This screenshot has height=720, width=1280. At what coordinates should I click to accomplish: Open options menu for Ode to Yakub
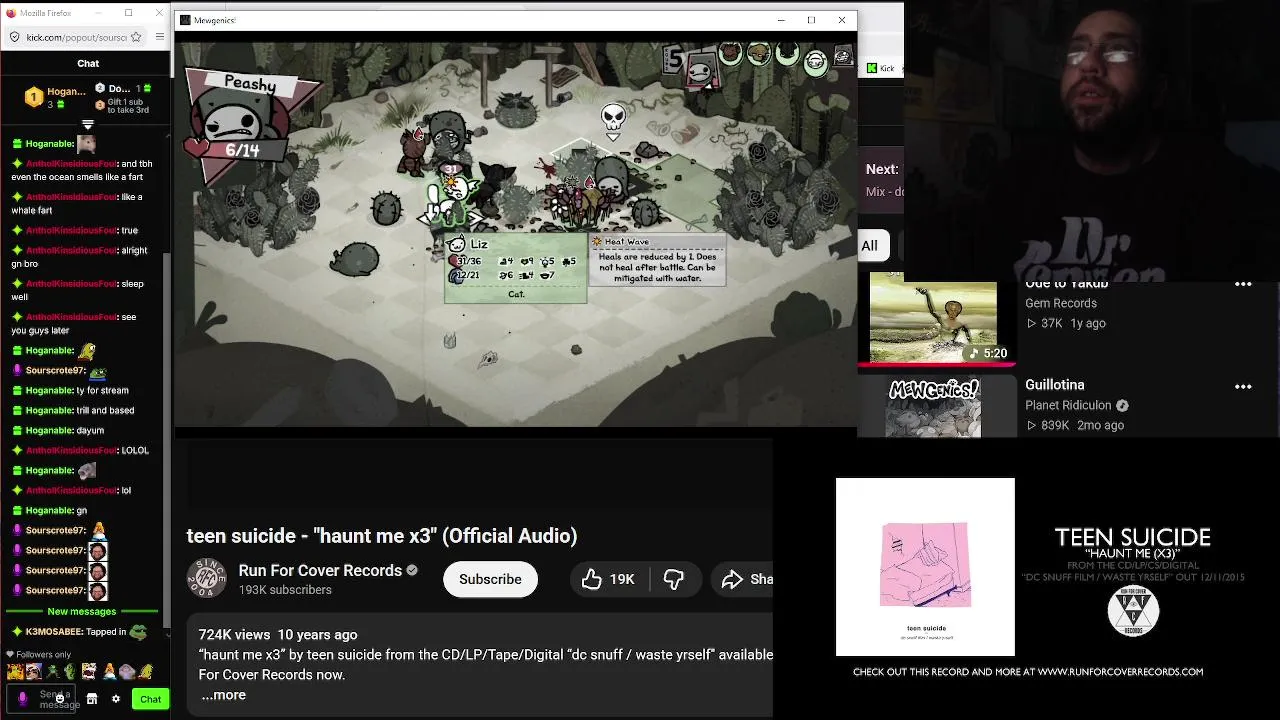(1243, 285)
